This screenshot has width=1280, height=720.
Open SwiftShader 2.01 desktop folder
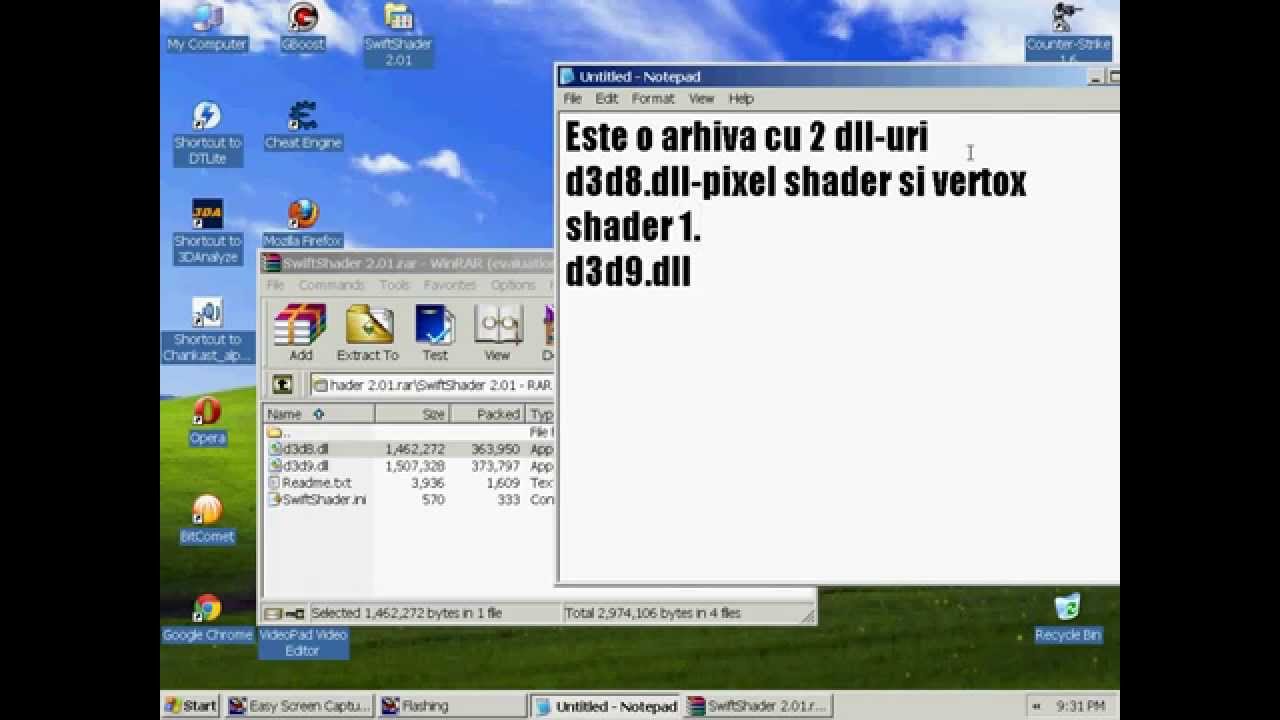[398, 34]
